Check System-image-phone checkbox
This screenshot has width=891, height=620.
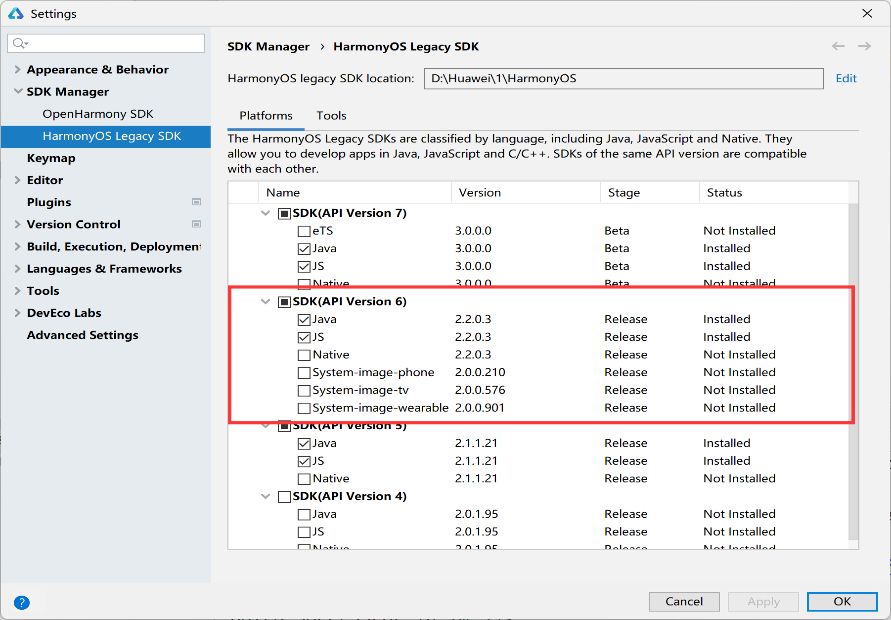pos(304,373)
